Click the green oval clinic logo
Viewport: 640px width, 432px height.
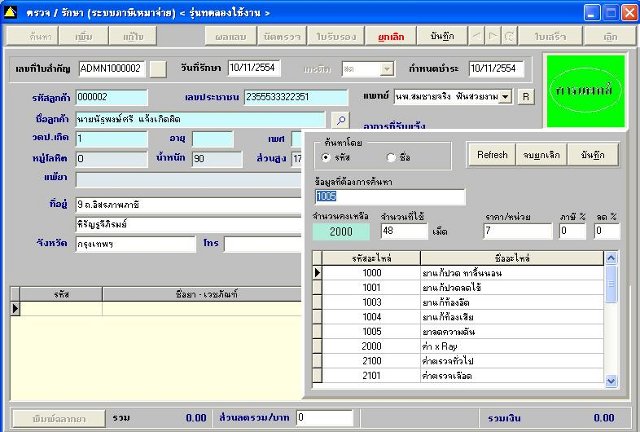[x=585, y=90]
